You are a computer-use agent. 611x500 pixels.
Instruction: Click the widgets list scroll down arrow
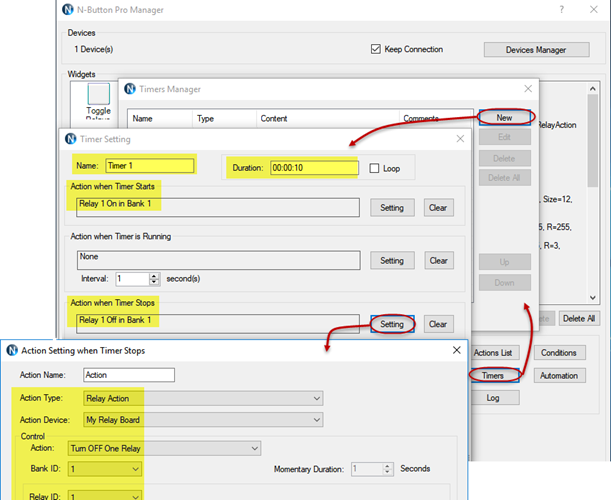click(x=593, y=298)
